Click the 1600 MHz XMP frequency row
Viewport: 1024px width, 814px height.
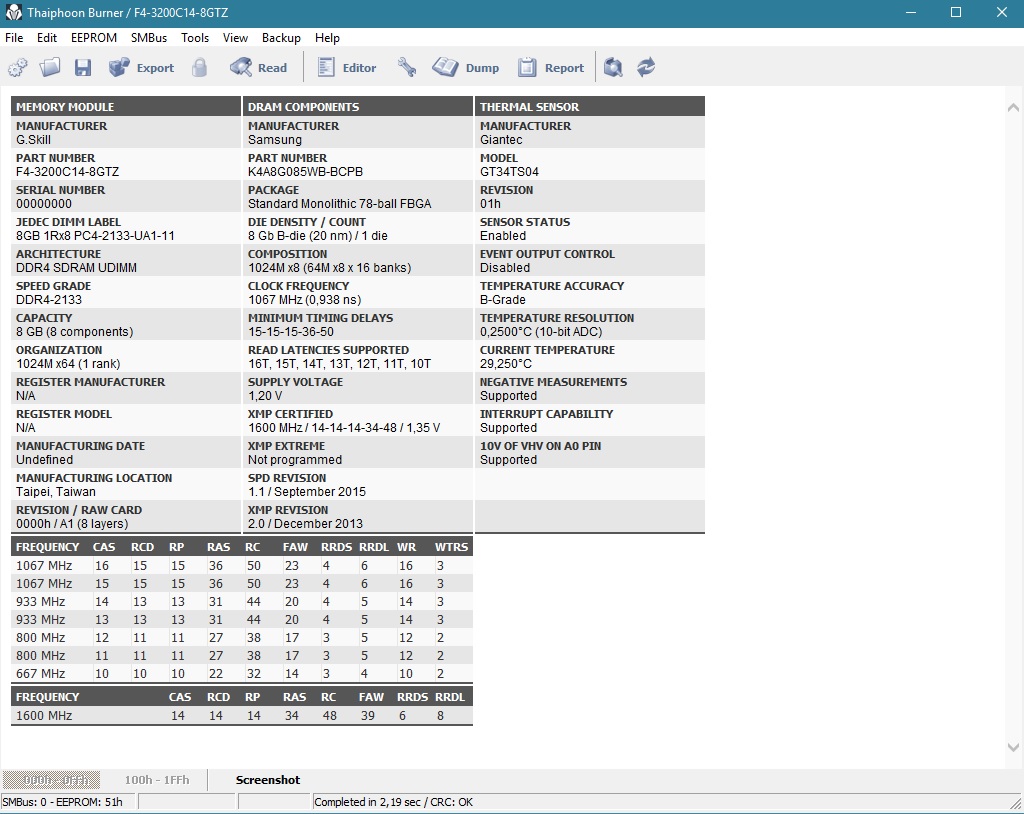click(242, 715)
